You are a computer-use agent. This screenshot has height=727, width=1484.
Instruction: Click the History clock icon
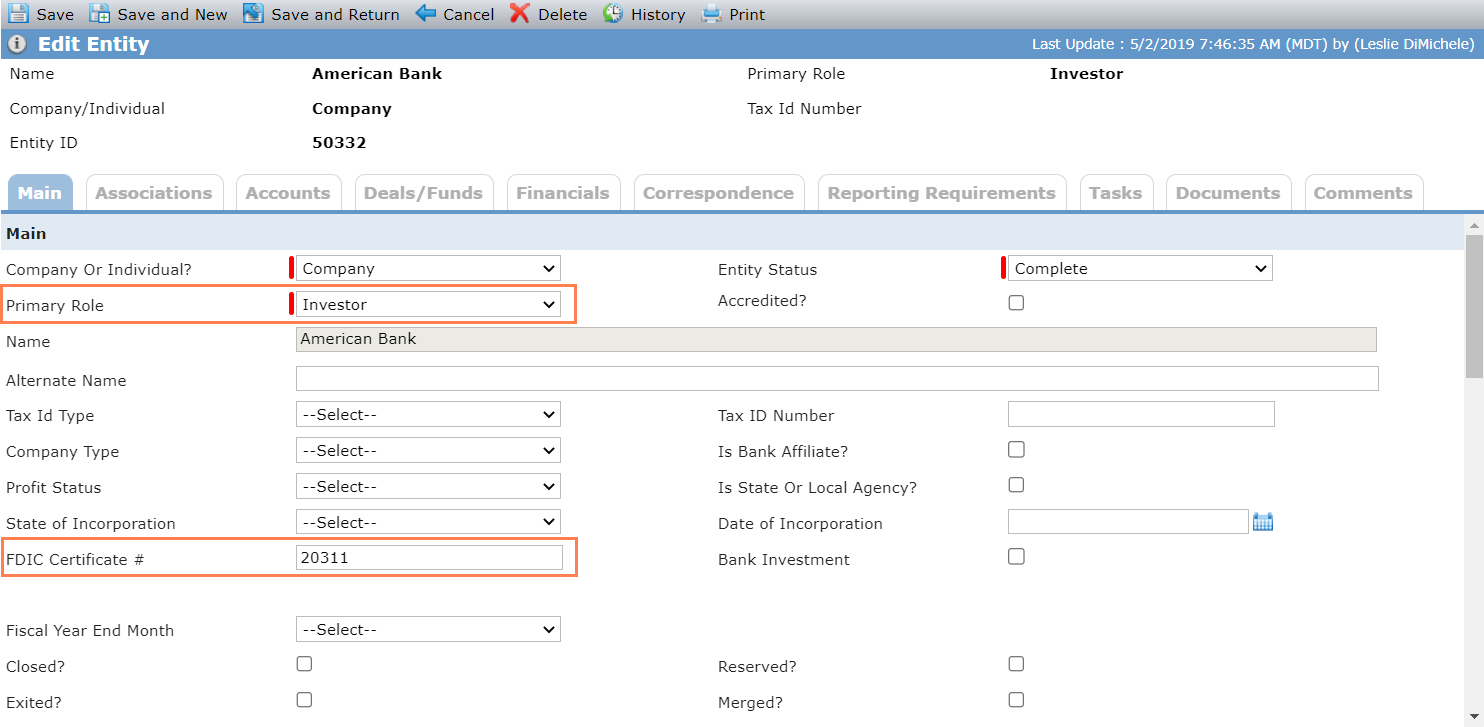tap(613, 13)
